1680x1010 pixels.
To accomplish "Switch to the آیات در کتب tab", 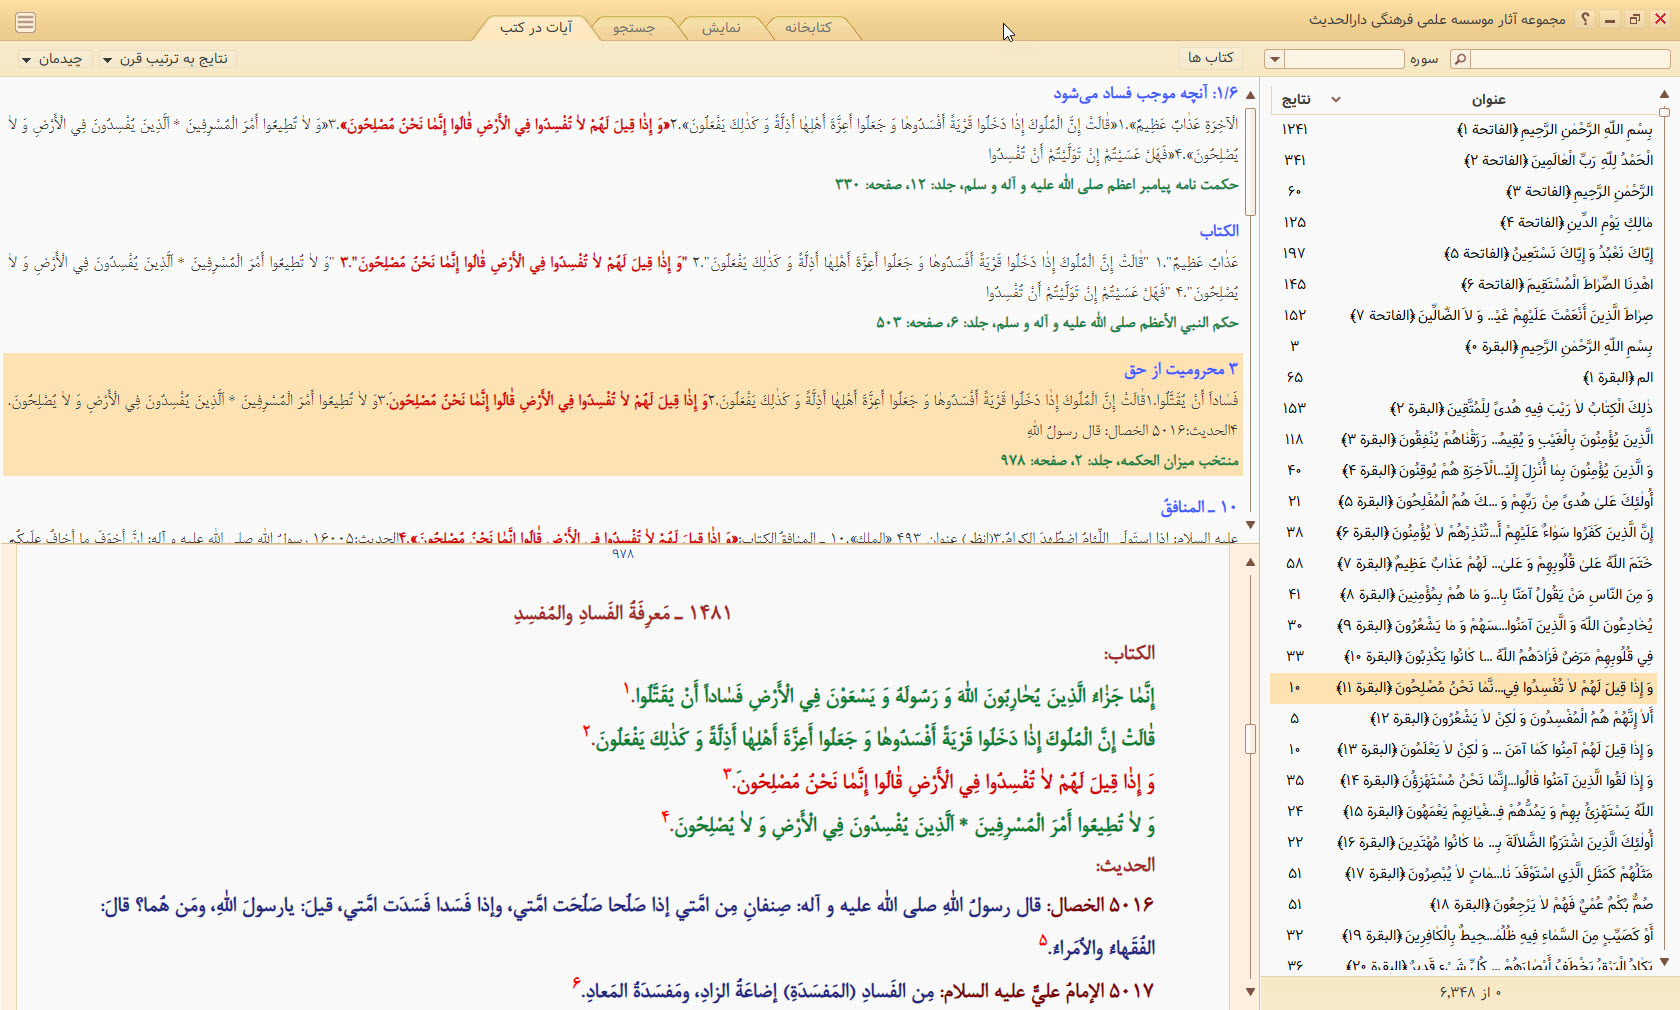I will pyautogui.click(x=536, y=28).
